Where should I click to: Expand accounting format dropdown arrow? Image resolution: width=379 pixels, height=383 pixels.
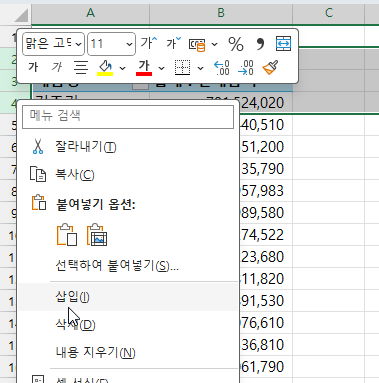(215, 44)
